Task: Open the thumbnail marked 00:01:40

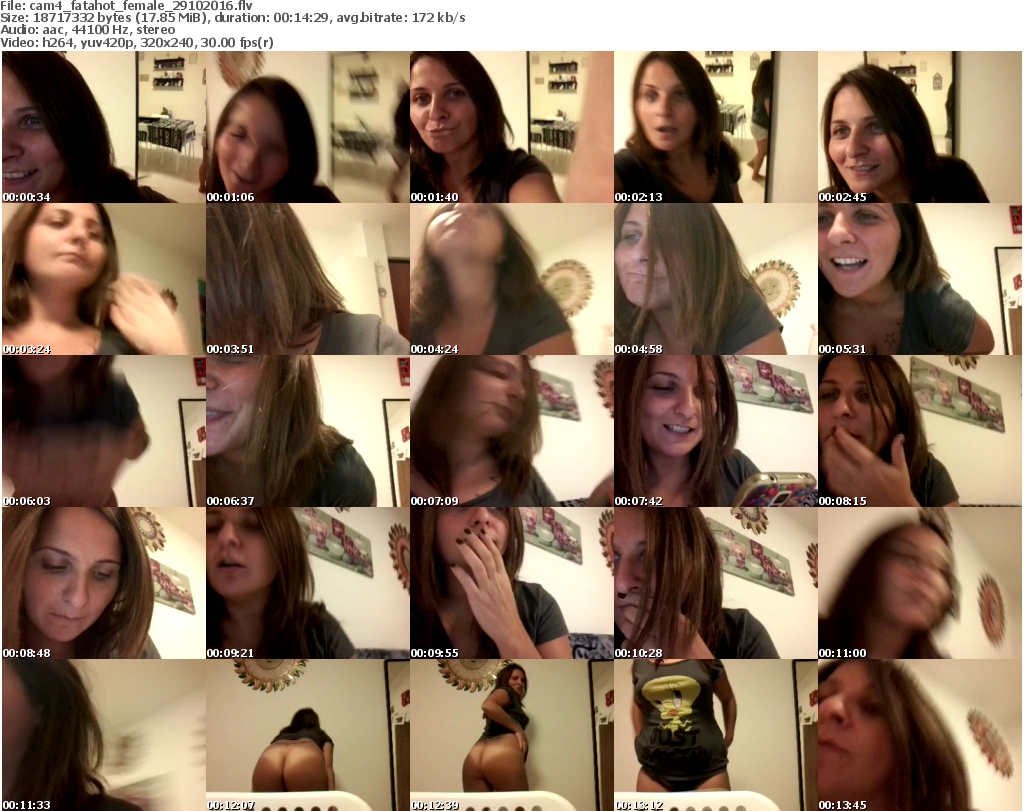Action: point(511,127)
